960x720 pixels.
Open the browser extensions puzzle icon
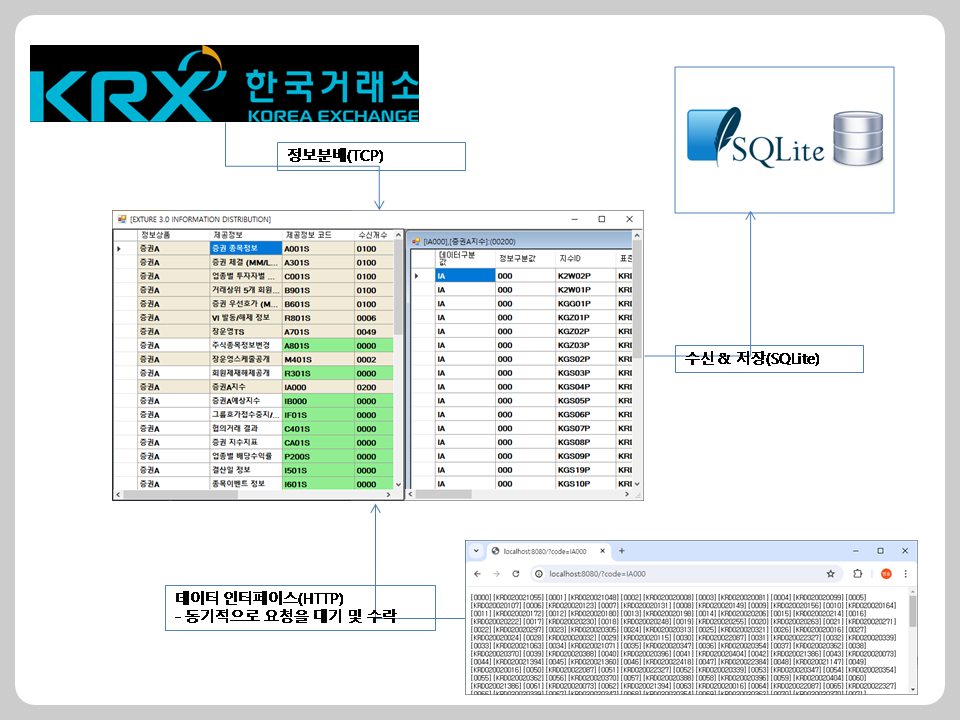tap(858, 574)
